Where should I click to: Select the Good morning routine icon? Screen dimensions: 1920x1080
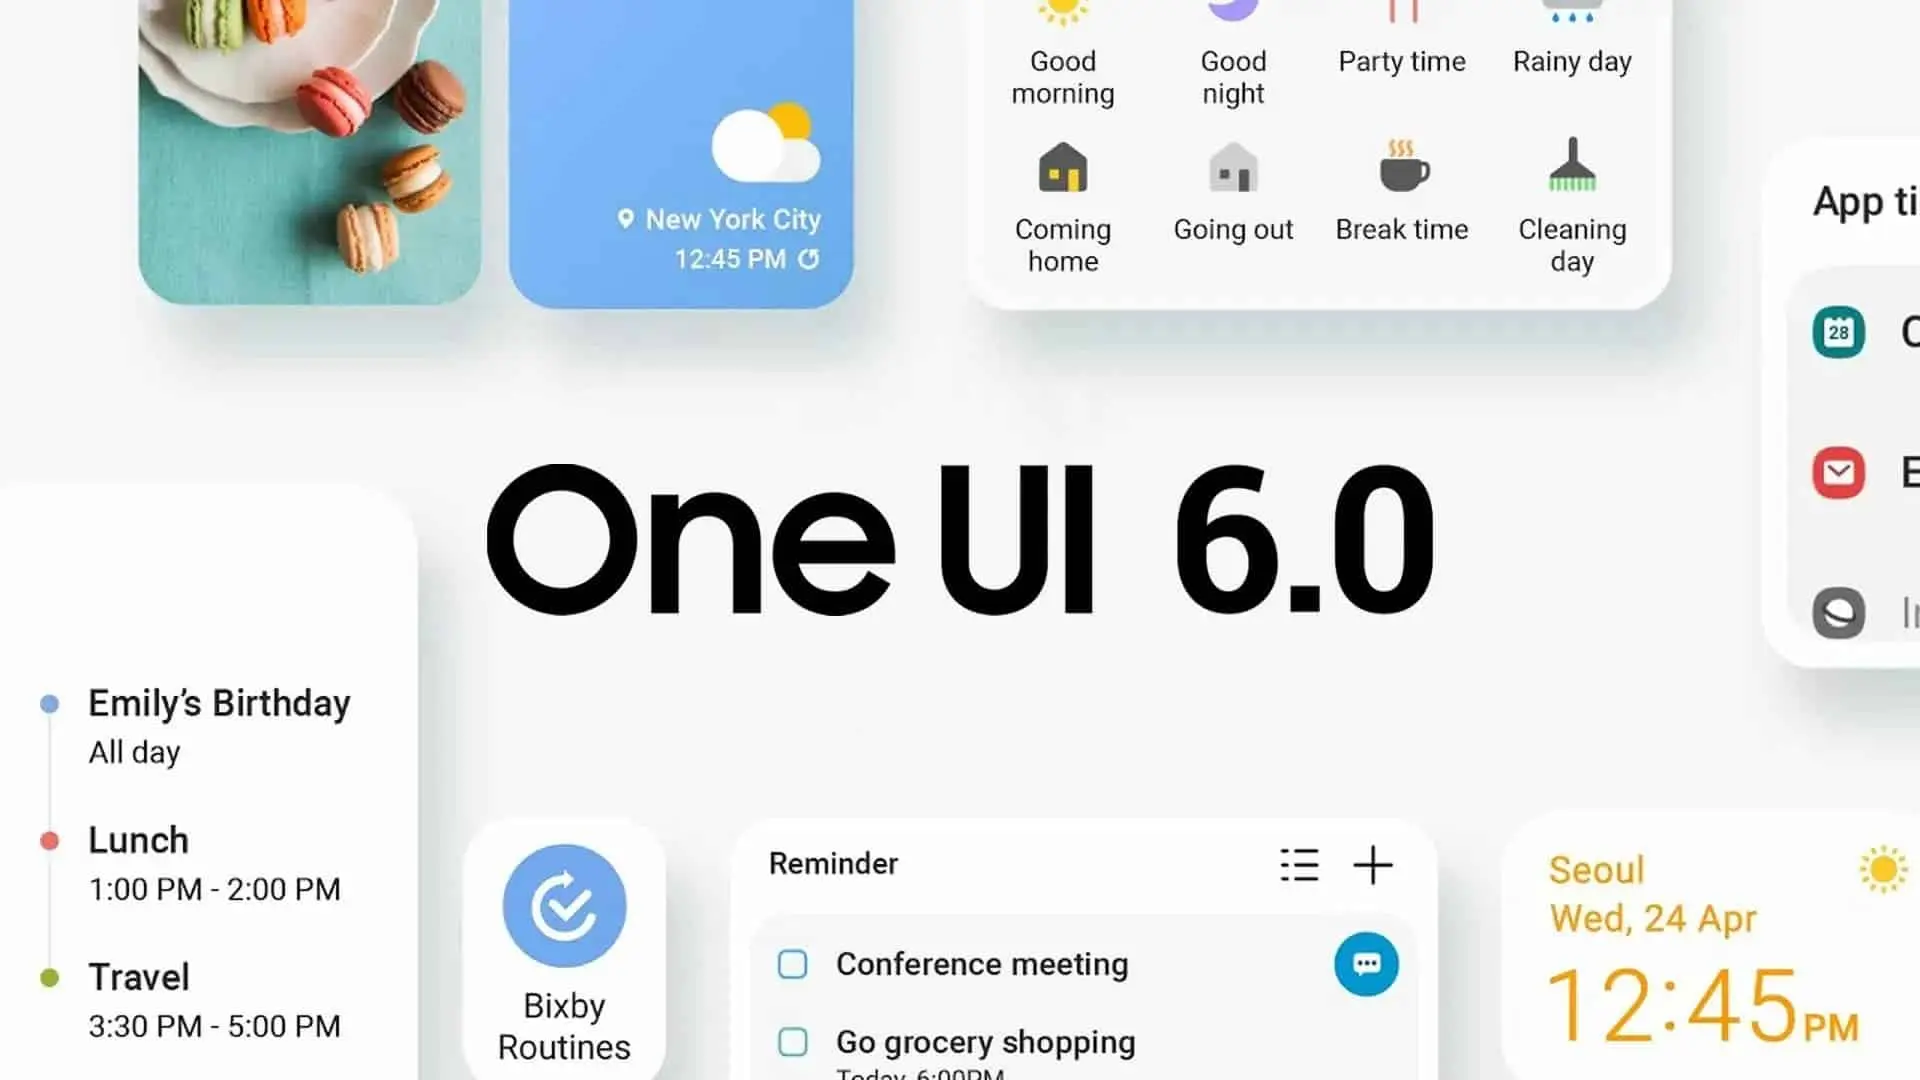tap(1063, 13)
